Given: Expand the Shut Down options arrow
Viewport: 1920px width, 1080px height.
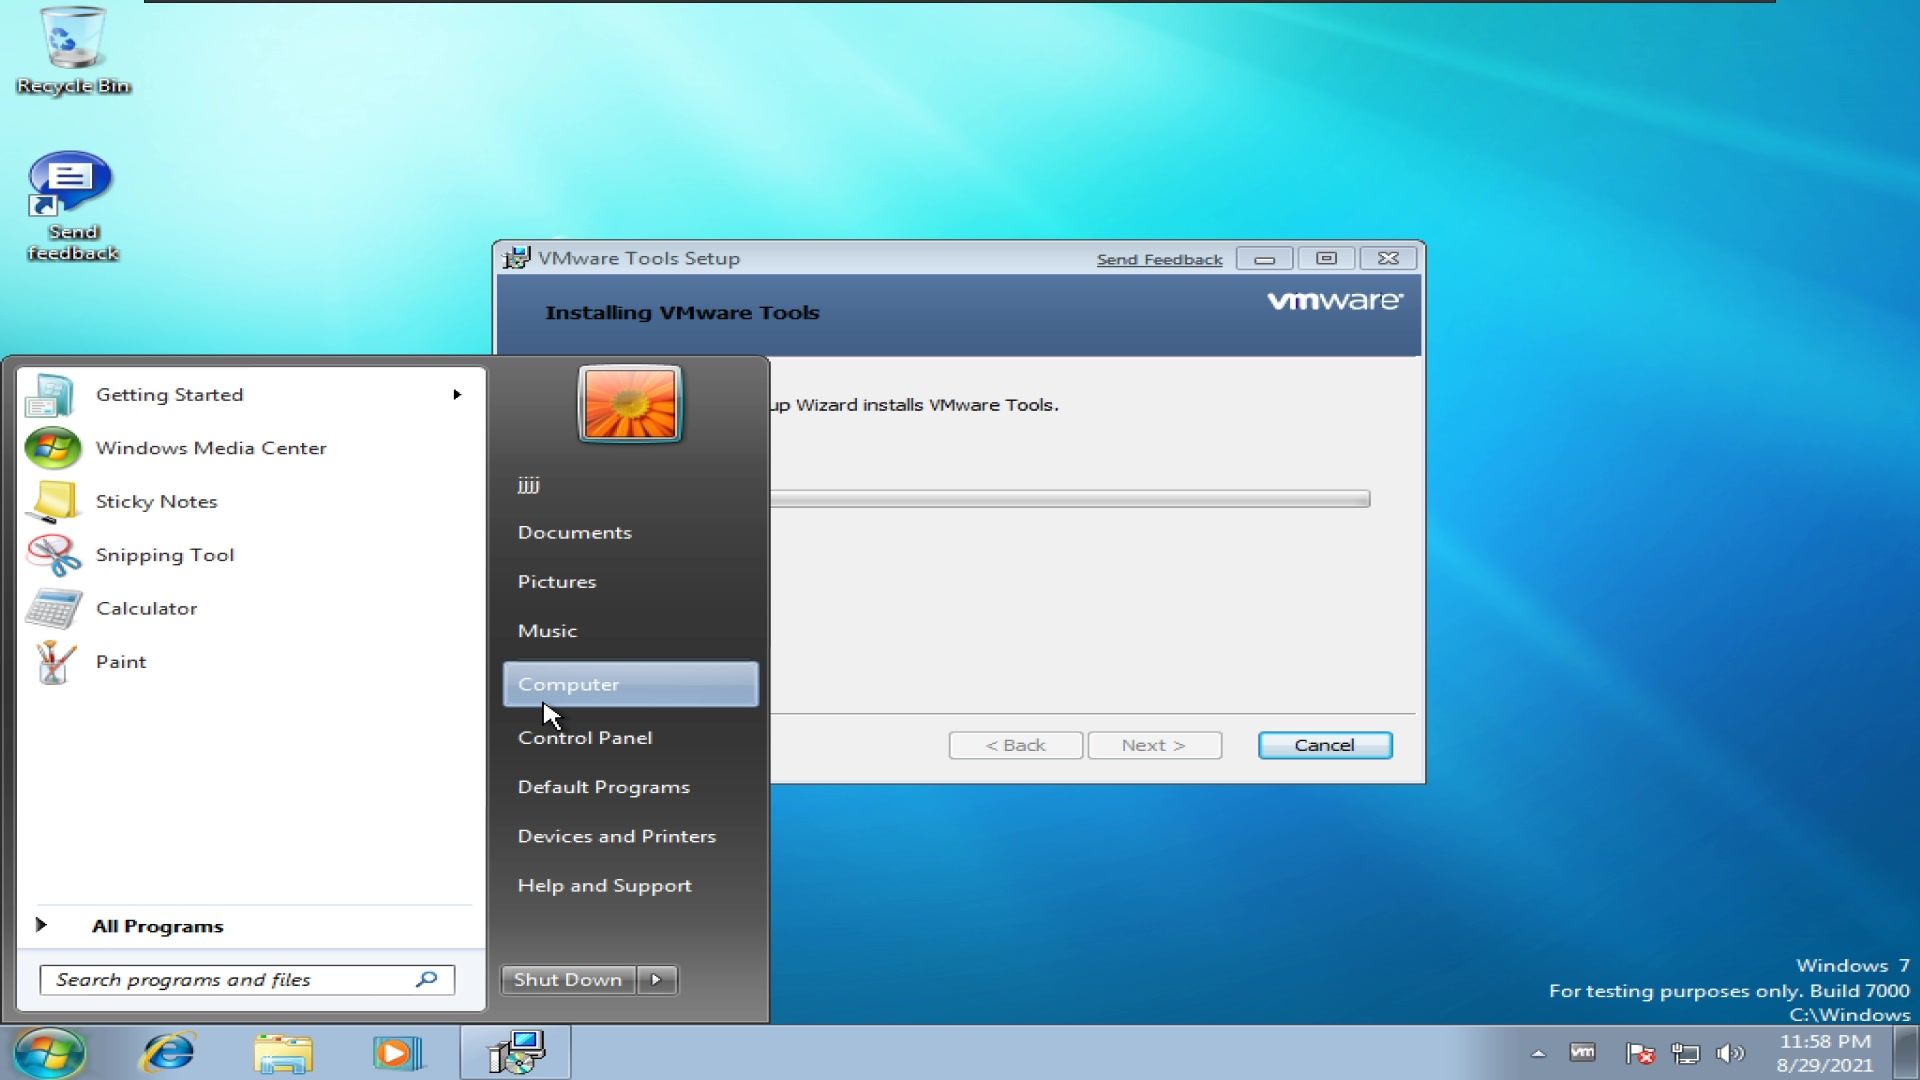Looking at the screenshot, I should tap(657, 980).
